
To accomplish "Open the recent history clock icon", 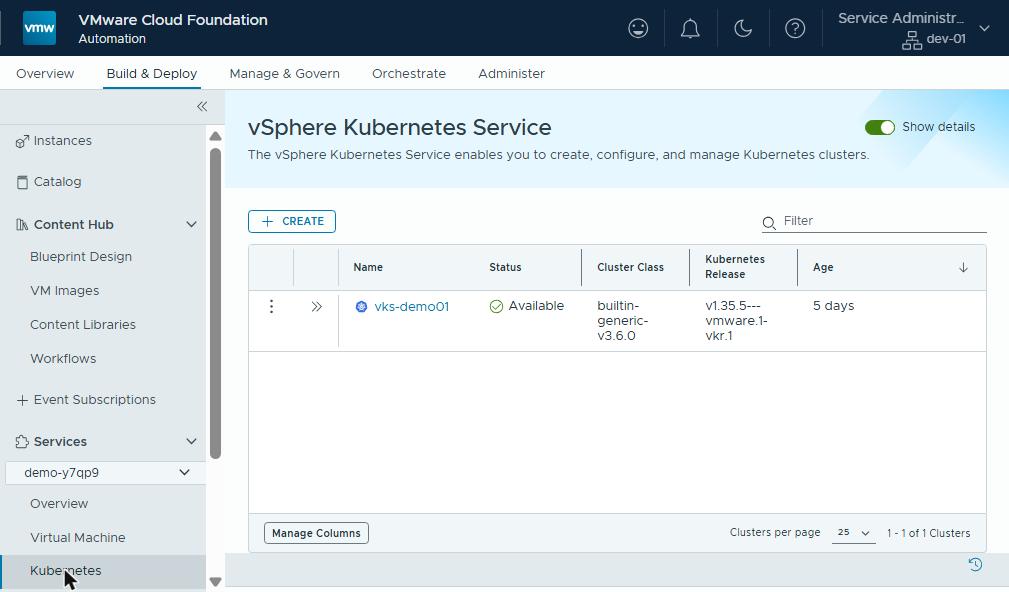I will pos(975,564).
